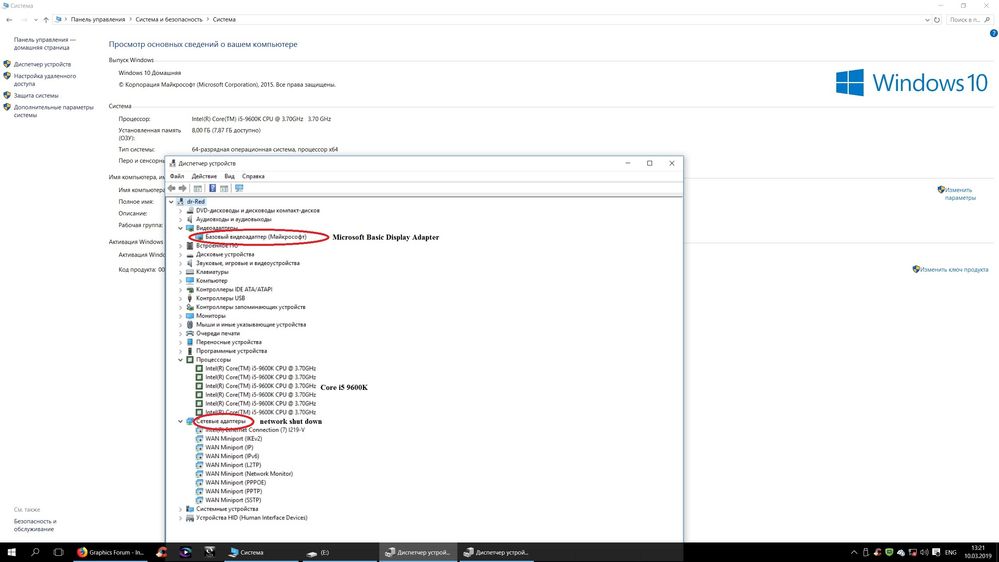Expand Системные устройства category
The width and height of the screenshot is (999, 562).
click(x=180, y=509)
